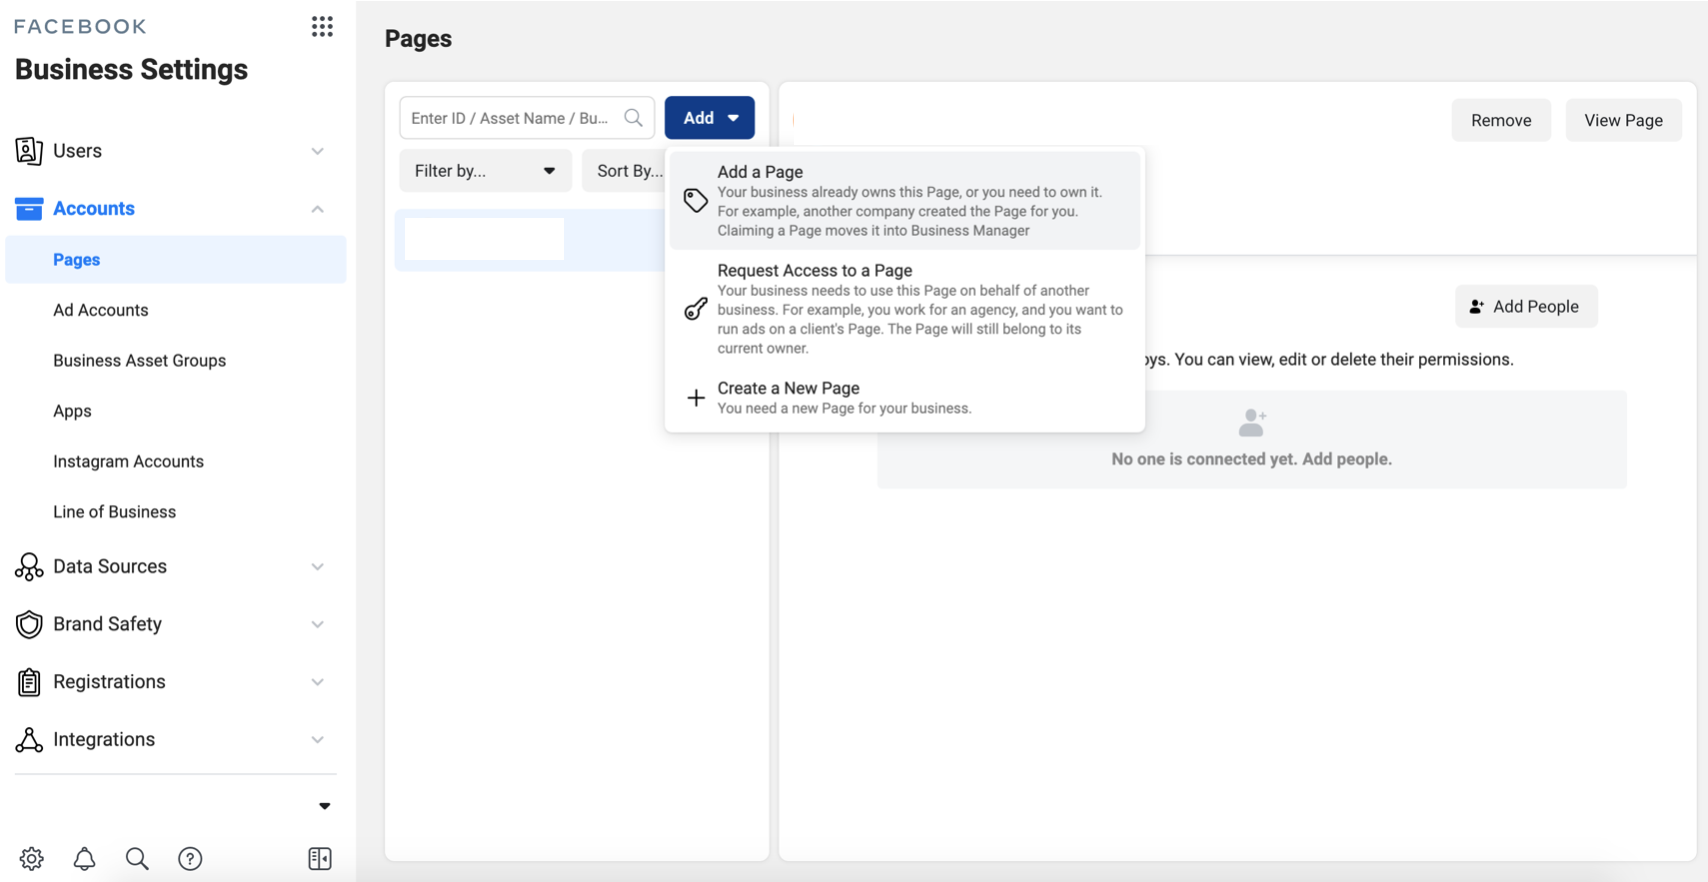
Task: Select Add a Page option
Action: click(905, 200)
